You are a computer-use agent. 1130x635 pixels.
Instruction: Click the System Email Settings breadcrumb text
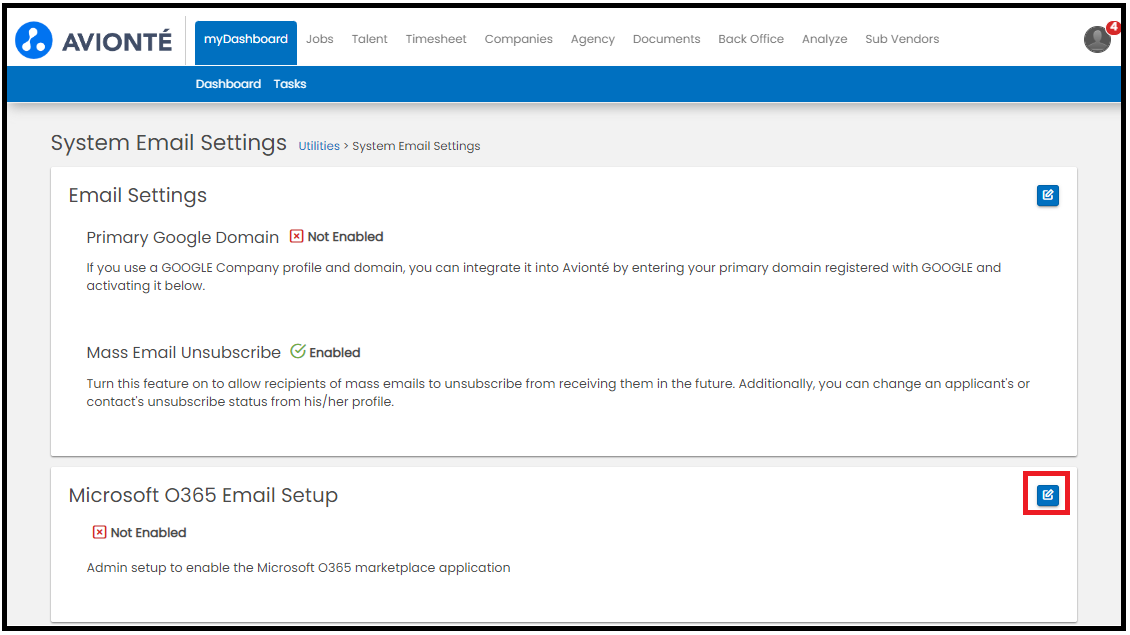pyautogui.click(x=416, y=146)
